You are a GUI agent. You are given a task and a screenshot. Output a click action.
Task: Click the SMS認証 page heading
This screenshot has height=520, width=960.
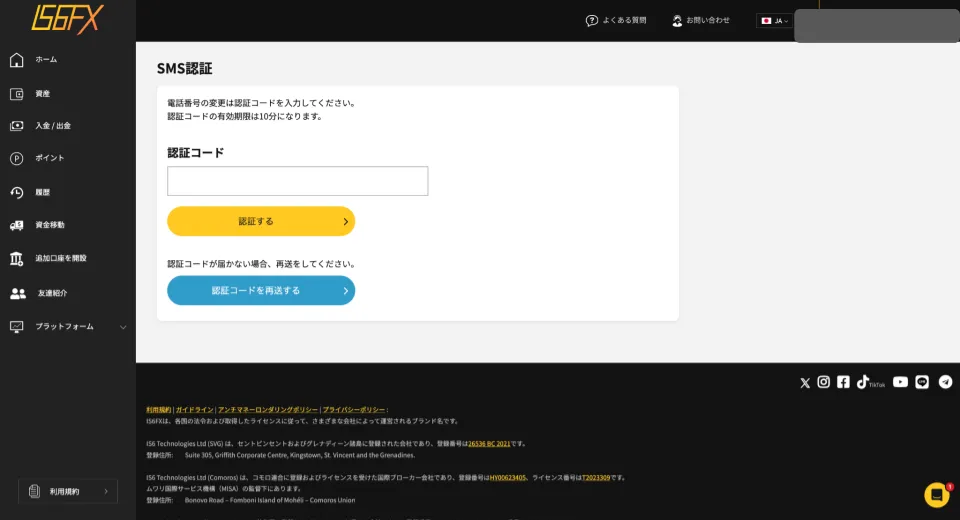pos(184,69)
